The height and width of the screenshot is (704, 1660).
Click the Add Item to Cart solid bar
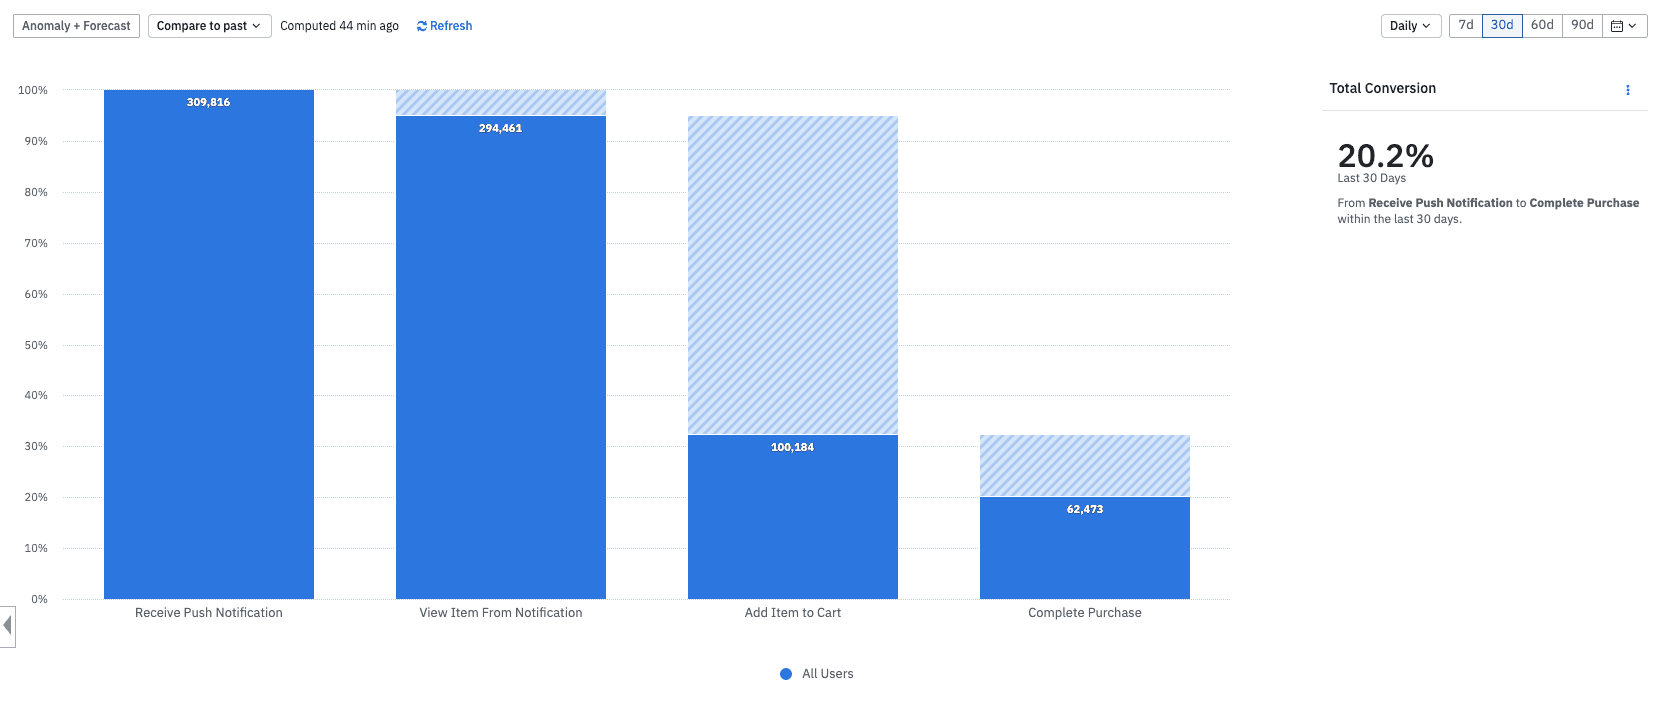pos(793,520)
